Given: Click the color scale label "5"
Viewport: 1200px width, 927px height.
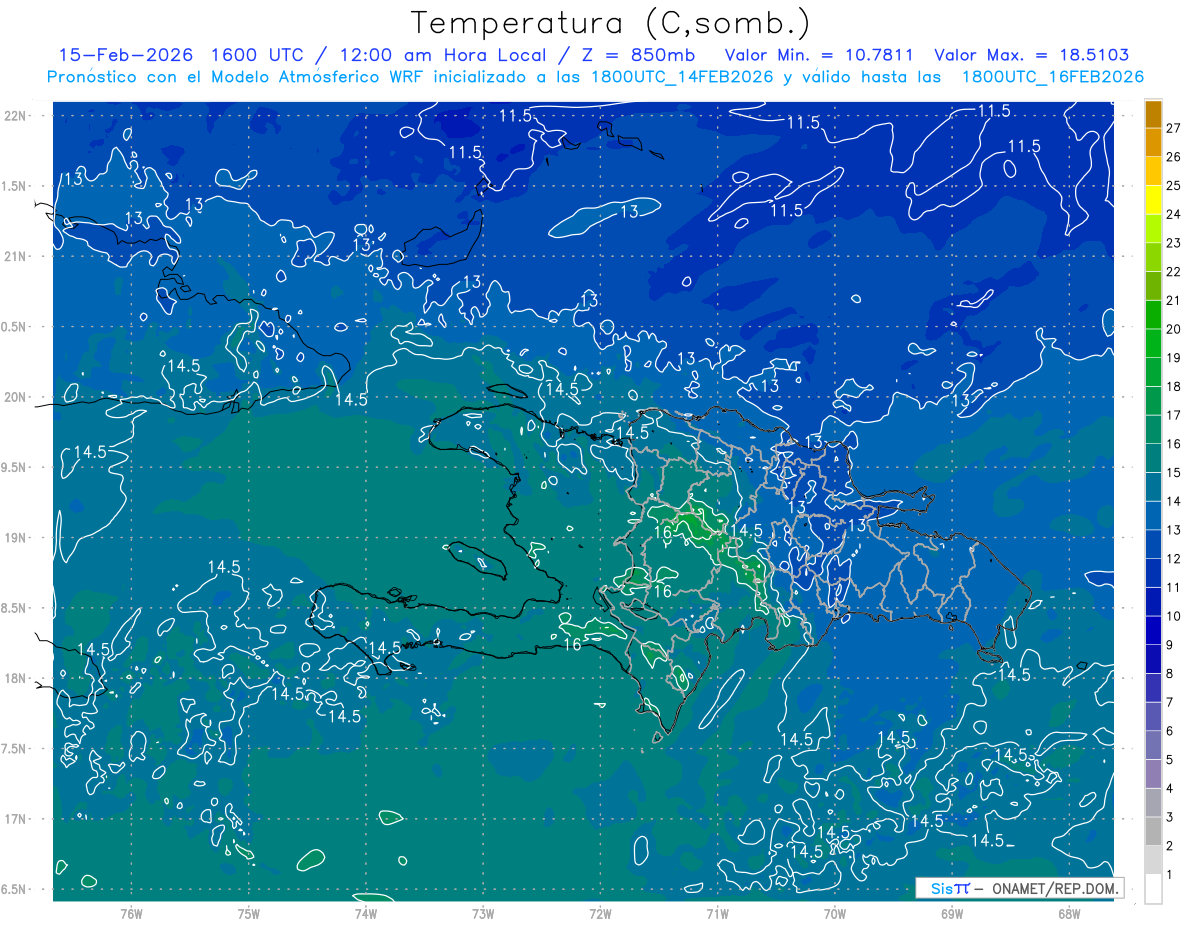Looking at the screenshot, I should pos(1170,760).
